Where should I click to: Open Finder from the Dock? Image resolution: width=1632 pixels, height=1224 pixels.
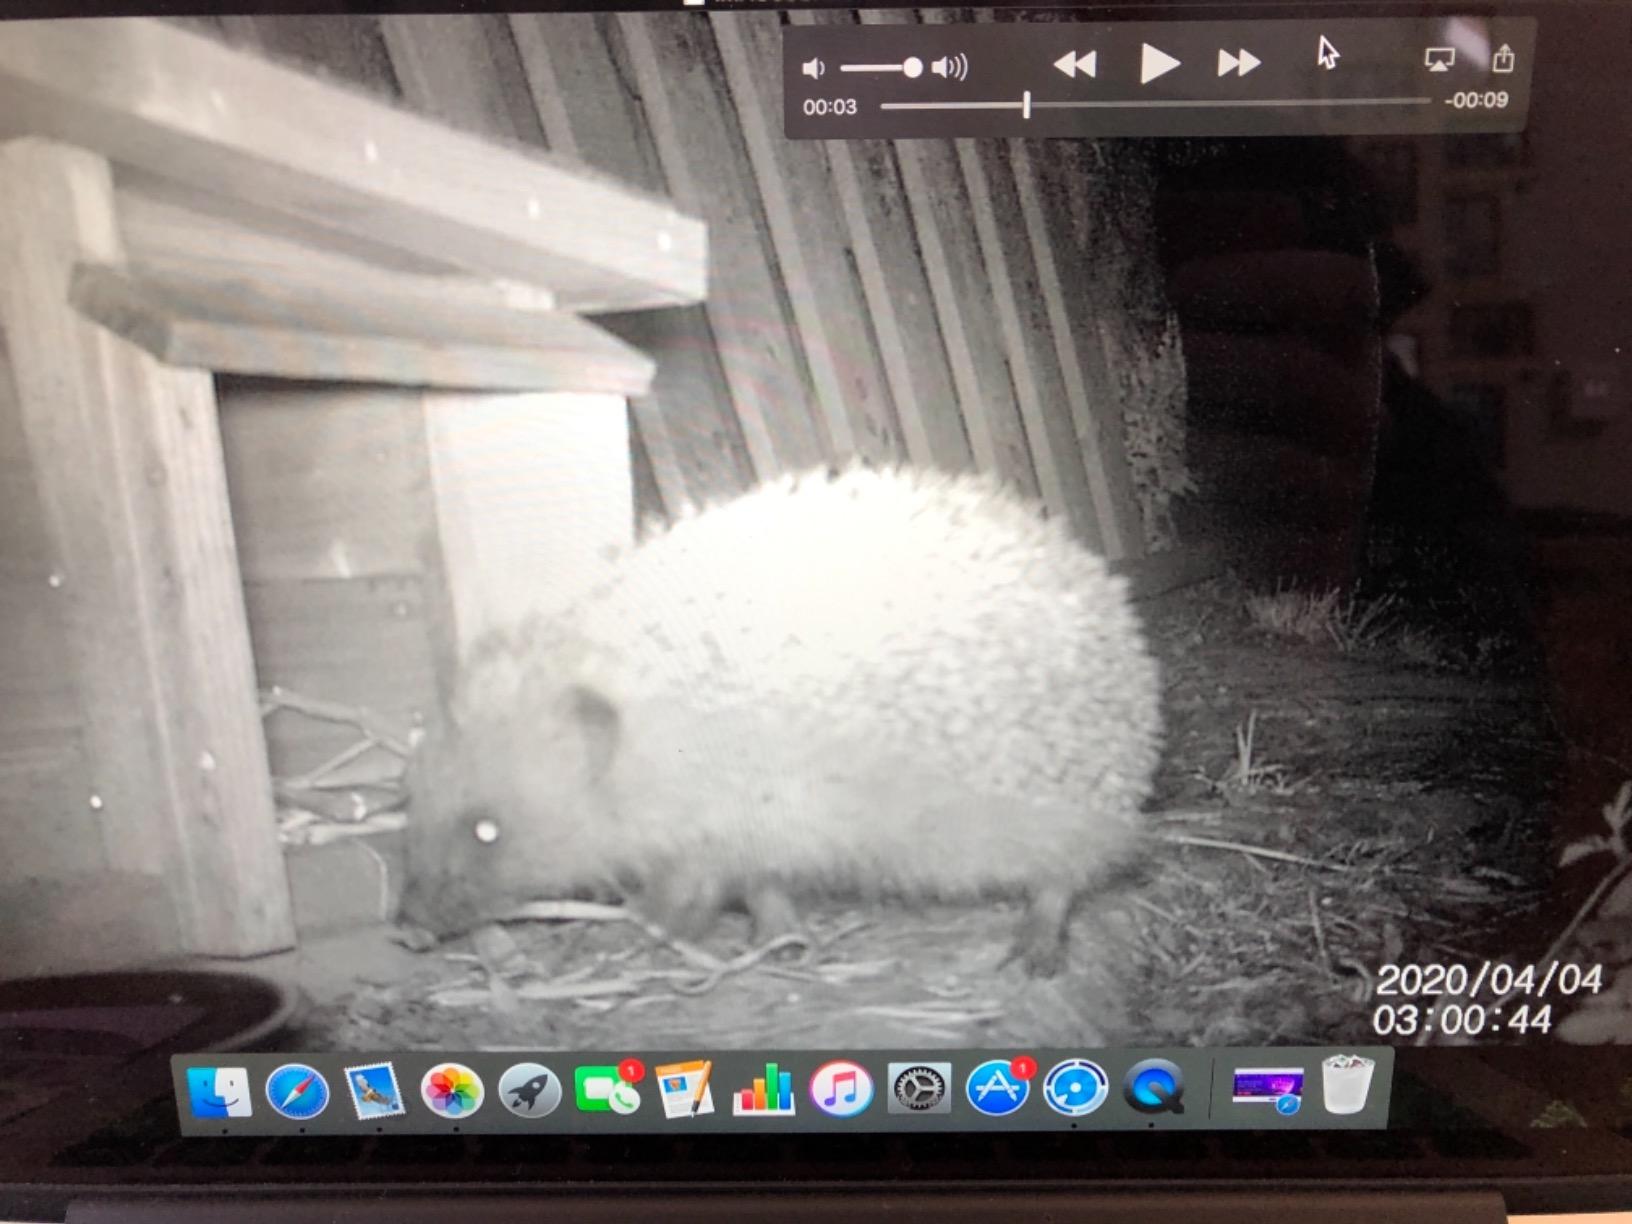(x=220, y=1091)
